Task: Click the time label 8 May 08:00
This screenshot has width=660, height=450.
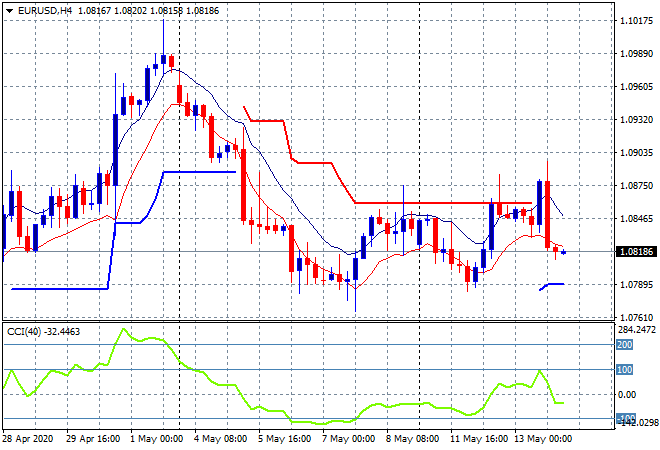Action: point(413,439)
